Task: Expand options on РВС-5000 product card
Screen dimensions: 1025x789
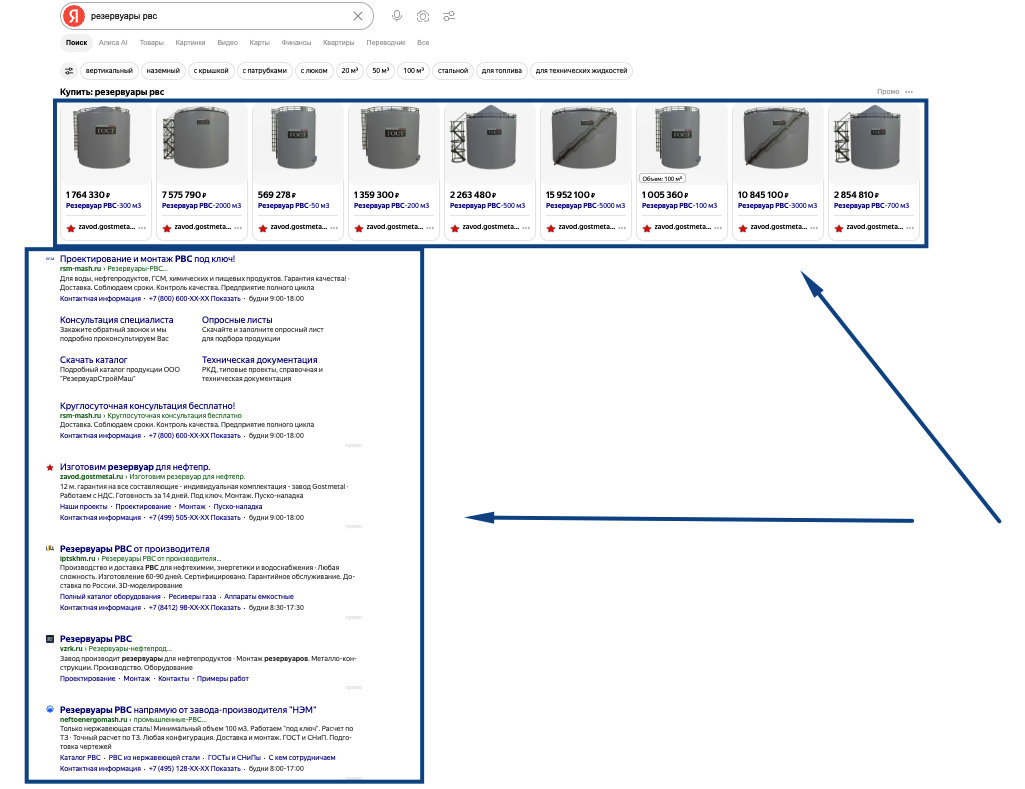Action: pos(622,227)
